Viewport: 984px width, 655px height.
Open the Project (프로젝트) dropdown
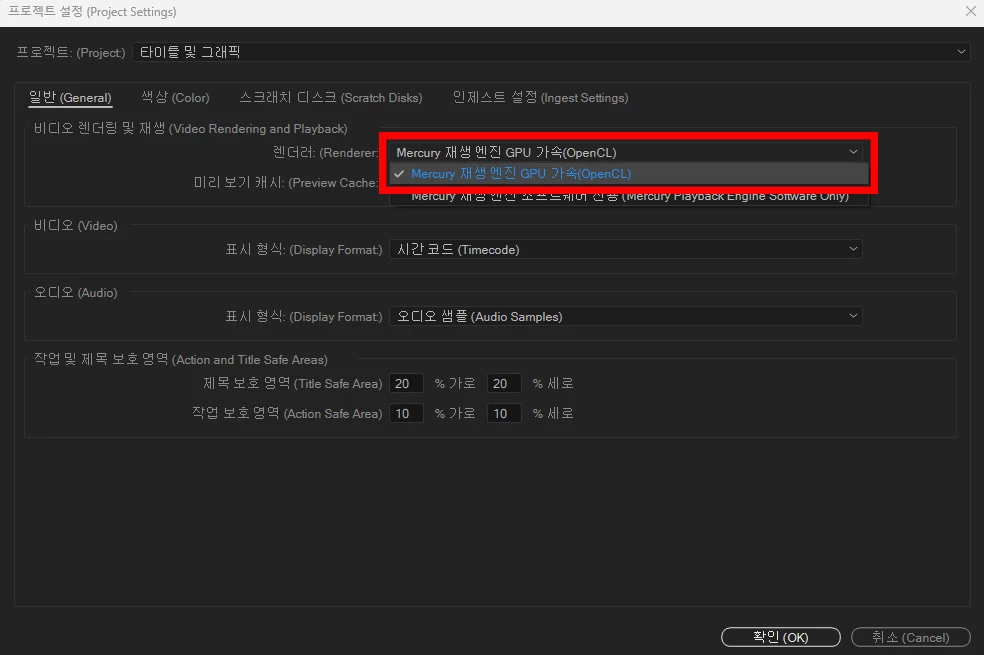pyautogui.click(x=552, y=52)
